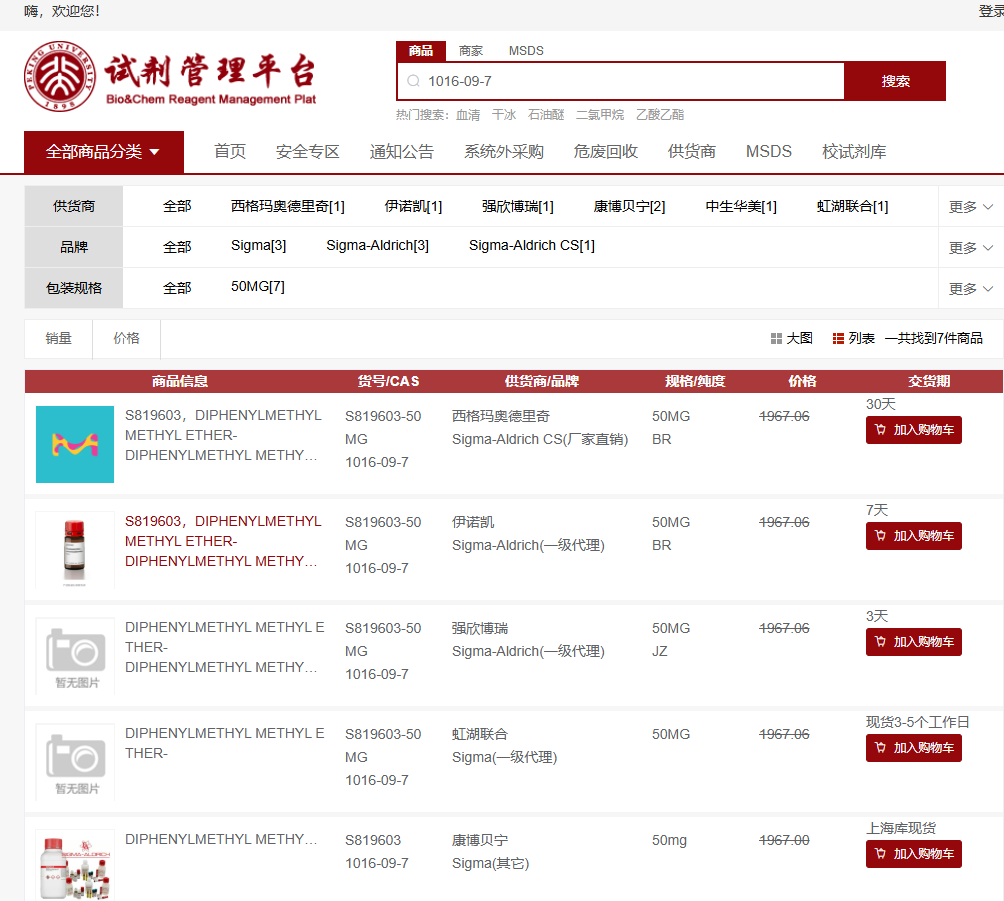
Task: Go to 首页 in navigation bar
Action: (x=230, y=152)
